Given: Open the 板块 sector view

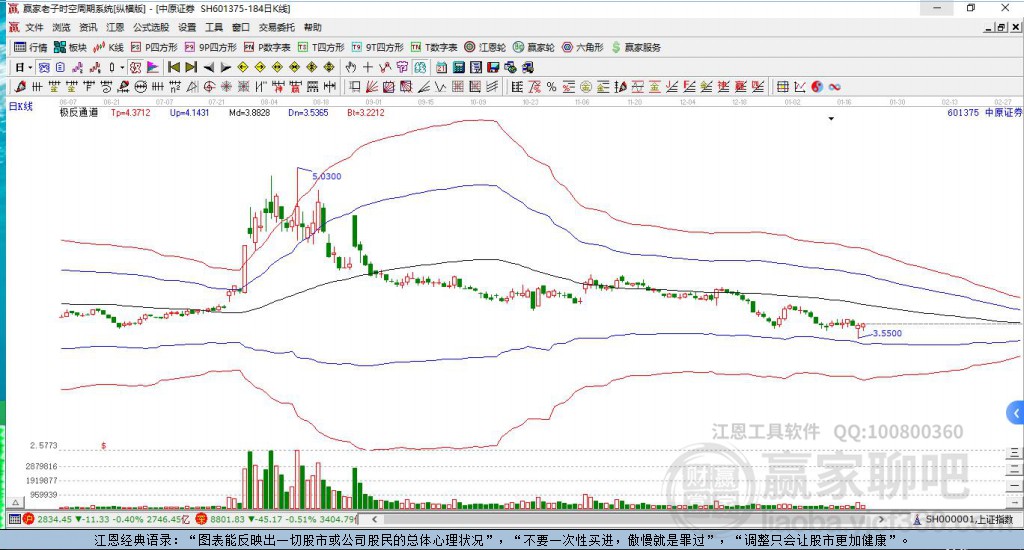Looking at the screenshot, I should pyautogui.click(x=70, y=47).
